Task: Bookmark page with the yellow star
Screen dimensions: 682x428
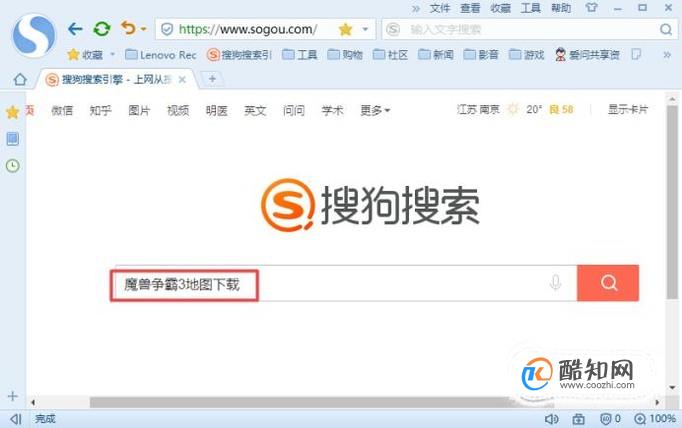Action: tap(345, 30)
